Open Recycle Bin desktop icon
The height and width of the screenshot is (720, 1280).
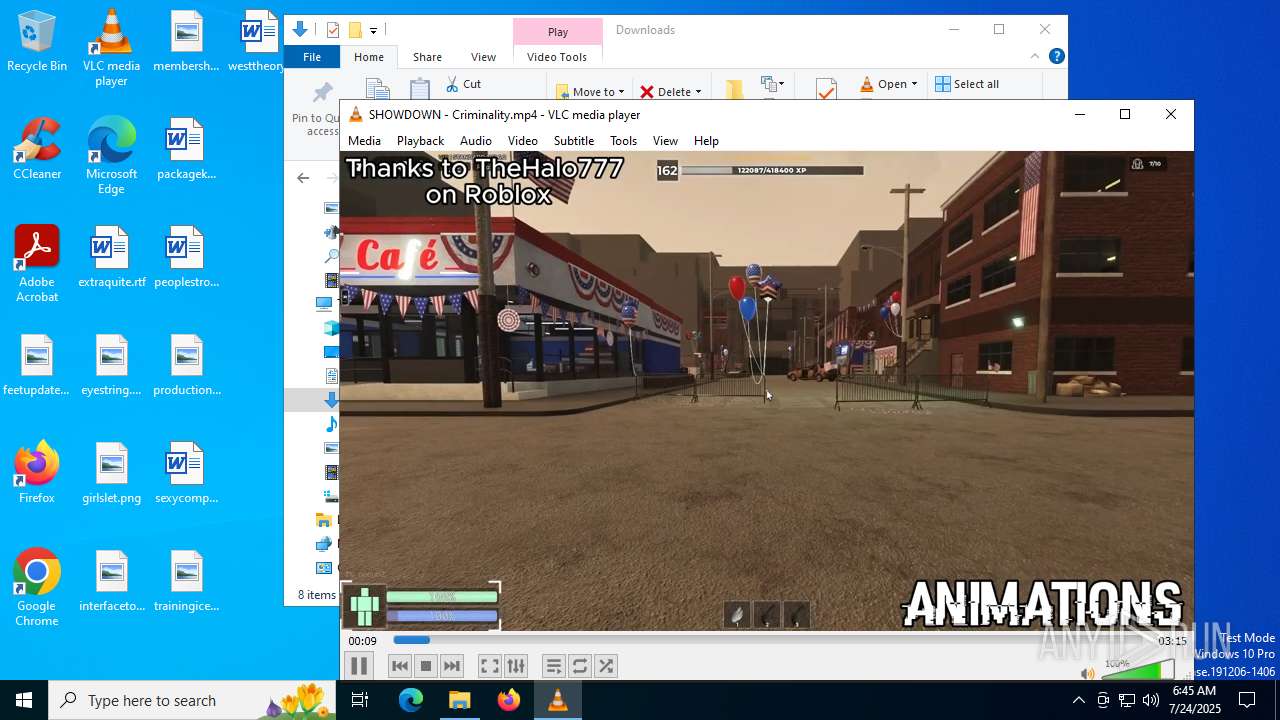pyautogui.click(x=37, y=42)
